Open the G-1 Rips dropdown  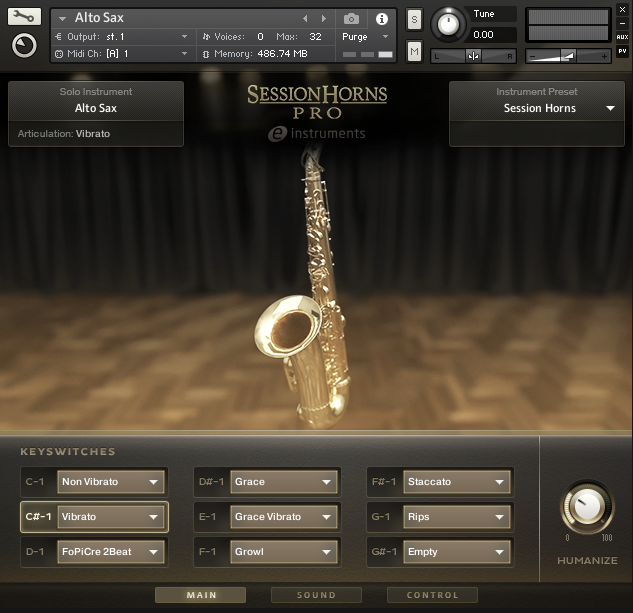(457, 517)
